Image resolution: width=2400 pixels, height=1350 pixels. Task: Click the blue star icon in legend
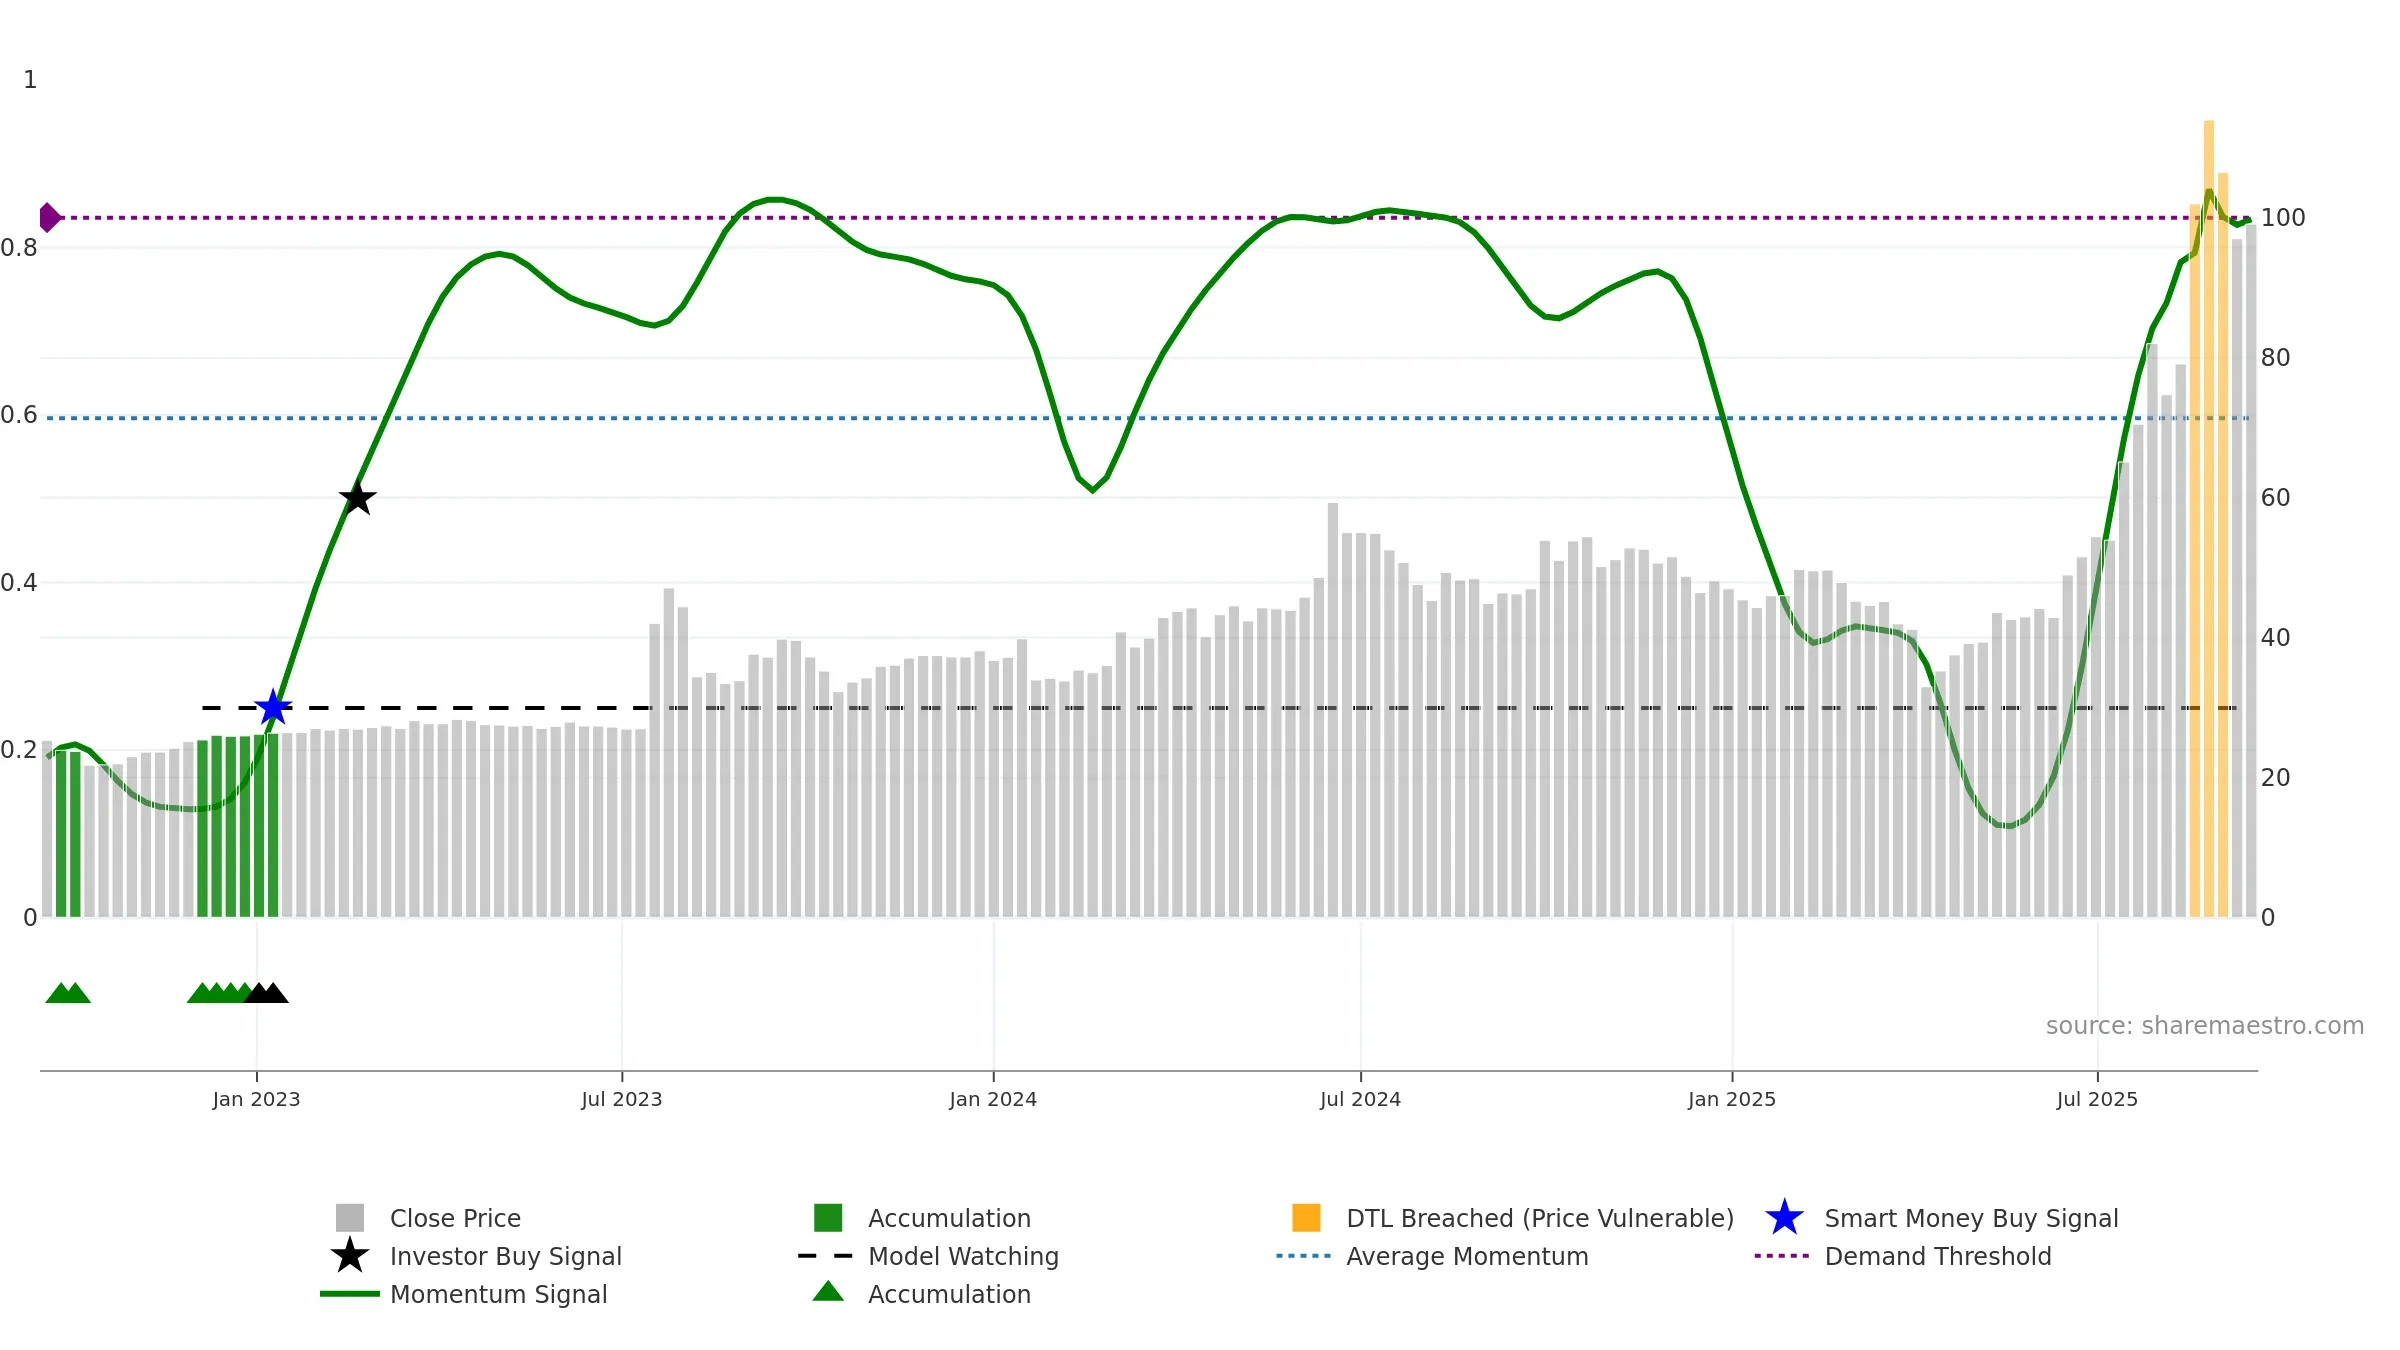click(x=1784, y=1217)
